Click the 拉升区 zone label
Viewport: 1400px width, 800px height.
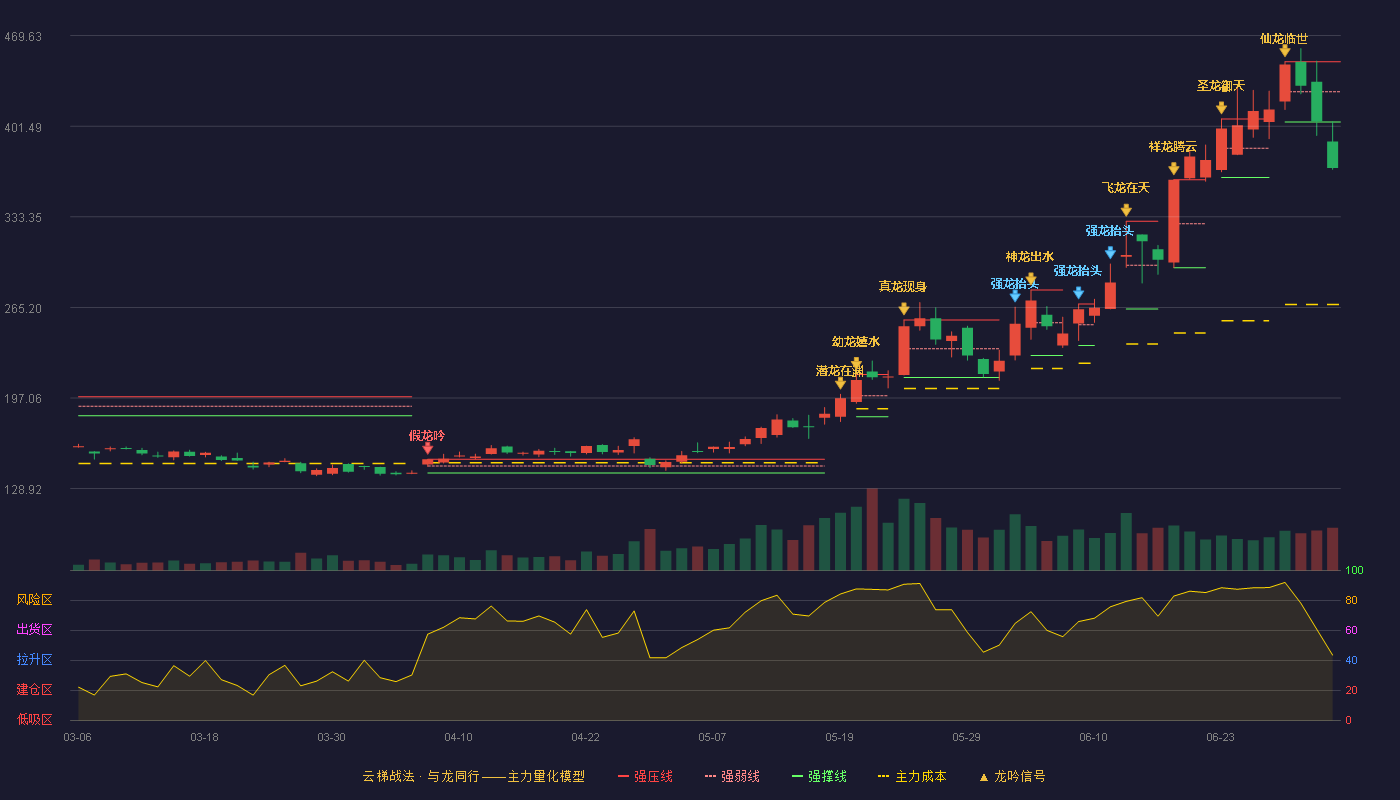[34, 660]
